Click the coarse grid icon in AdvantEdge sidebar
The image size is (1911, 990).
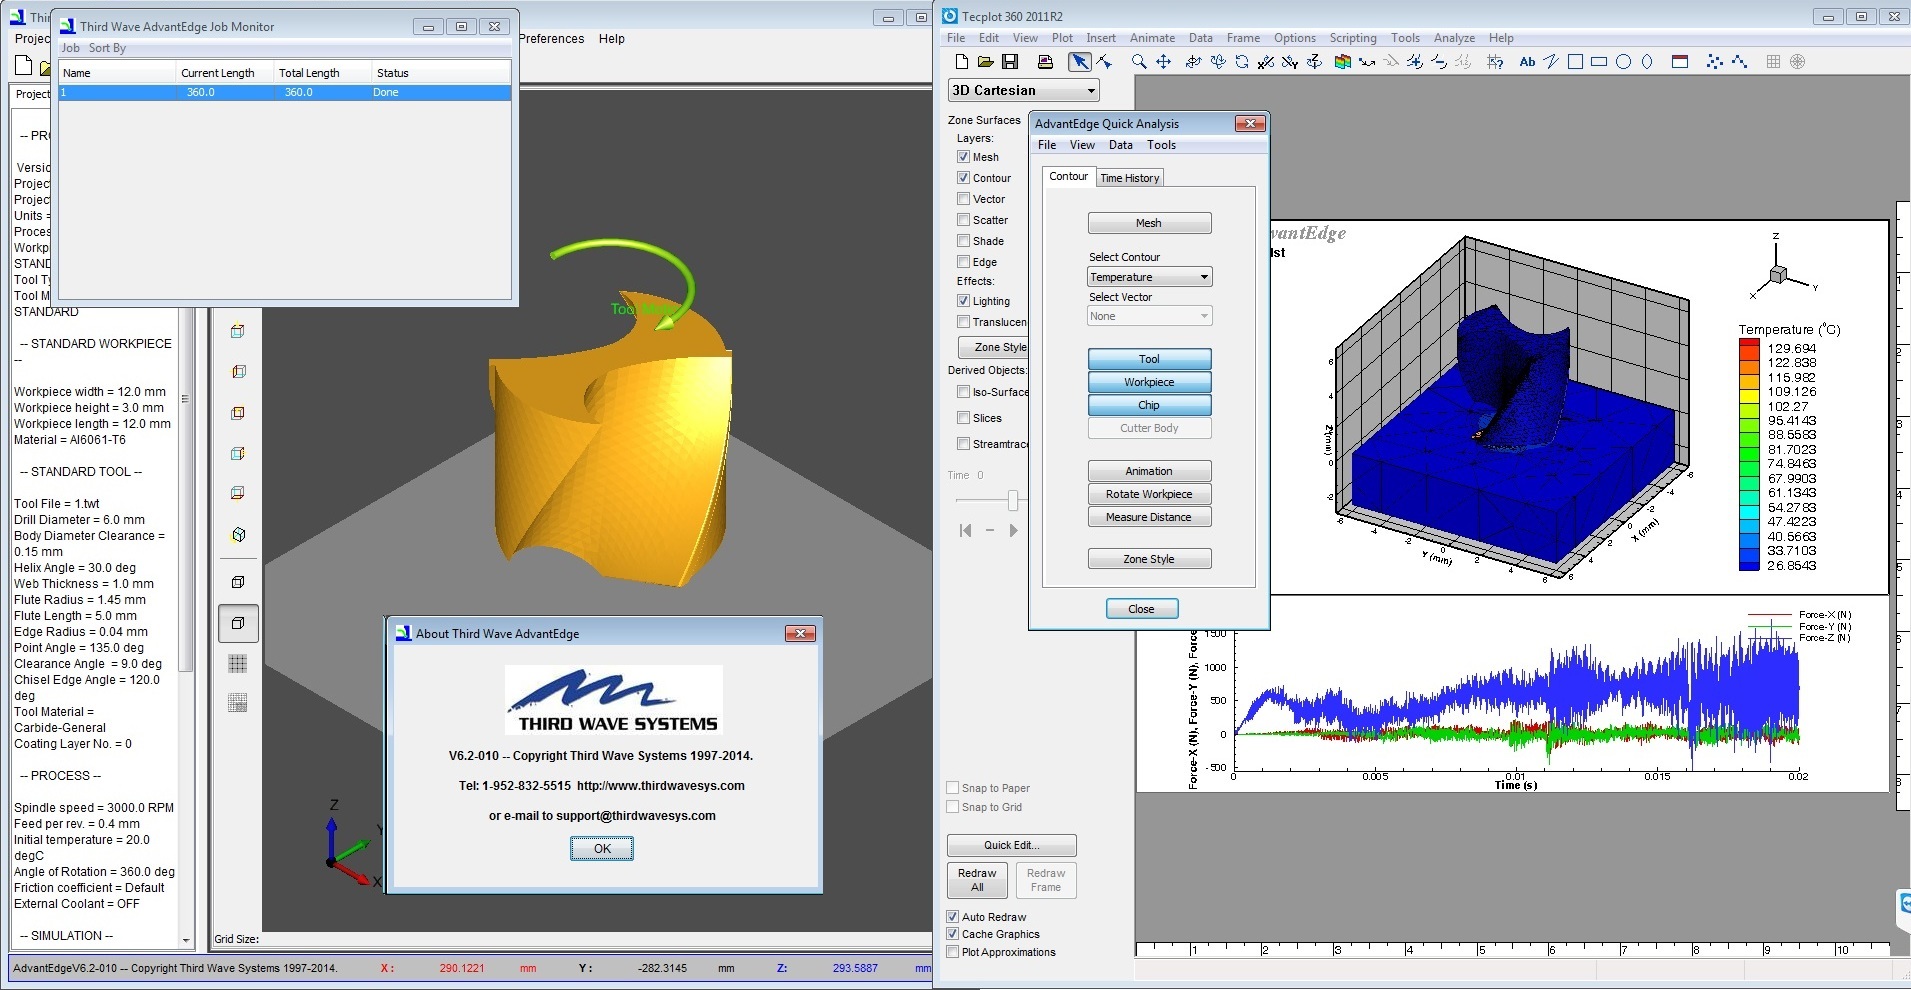pos(238,663)
